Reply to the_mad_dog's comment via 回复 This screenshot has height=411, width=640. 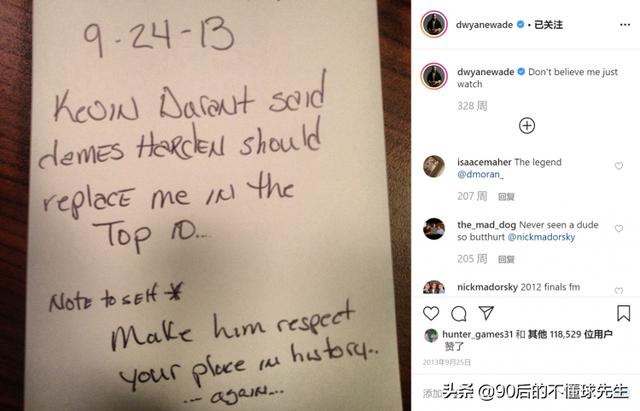(x=506, y=260)
